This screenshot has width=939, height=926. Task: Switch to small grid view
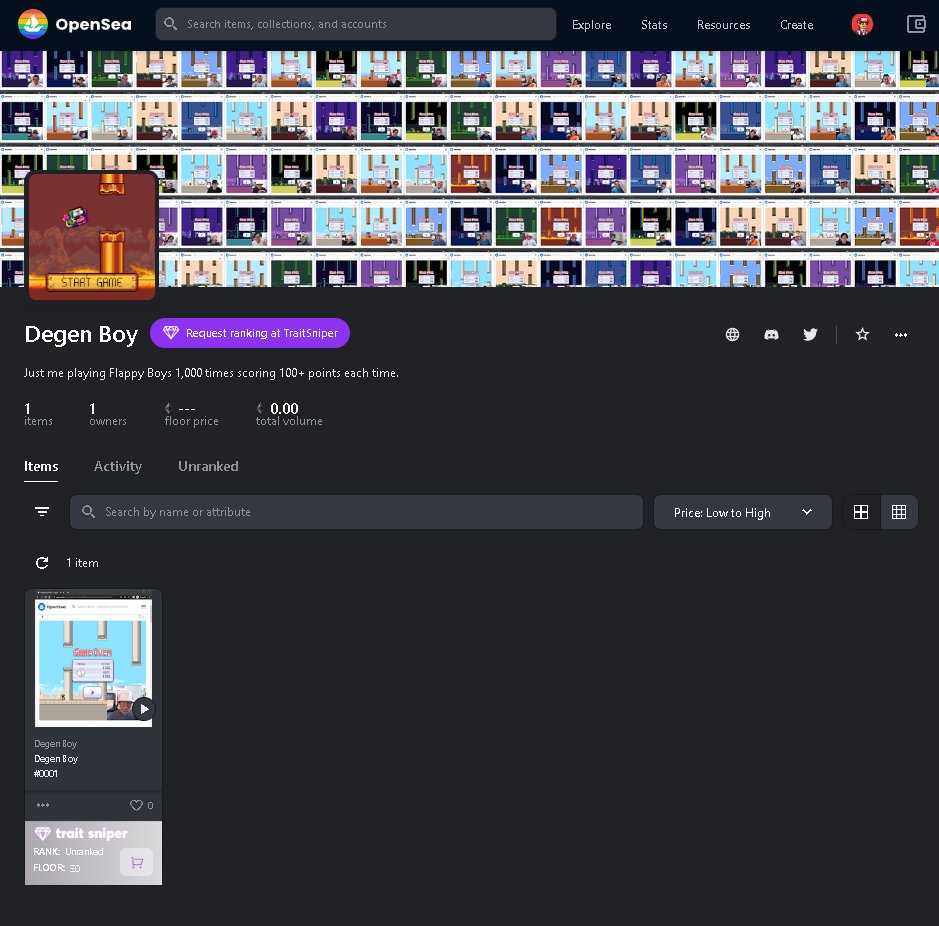coord(899,512)
